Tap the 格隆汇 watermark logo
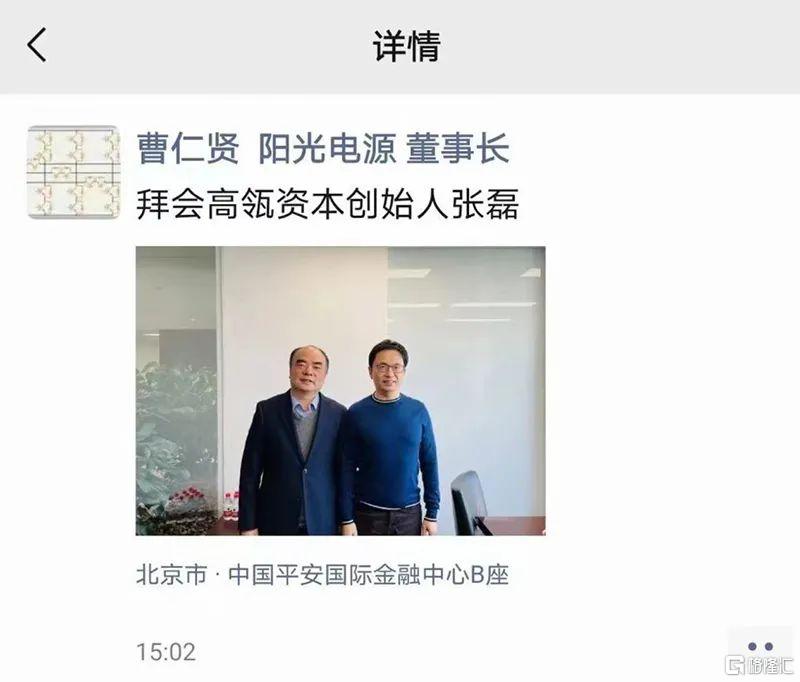800x682 pixels. (x=759, y=666)
